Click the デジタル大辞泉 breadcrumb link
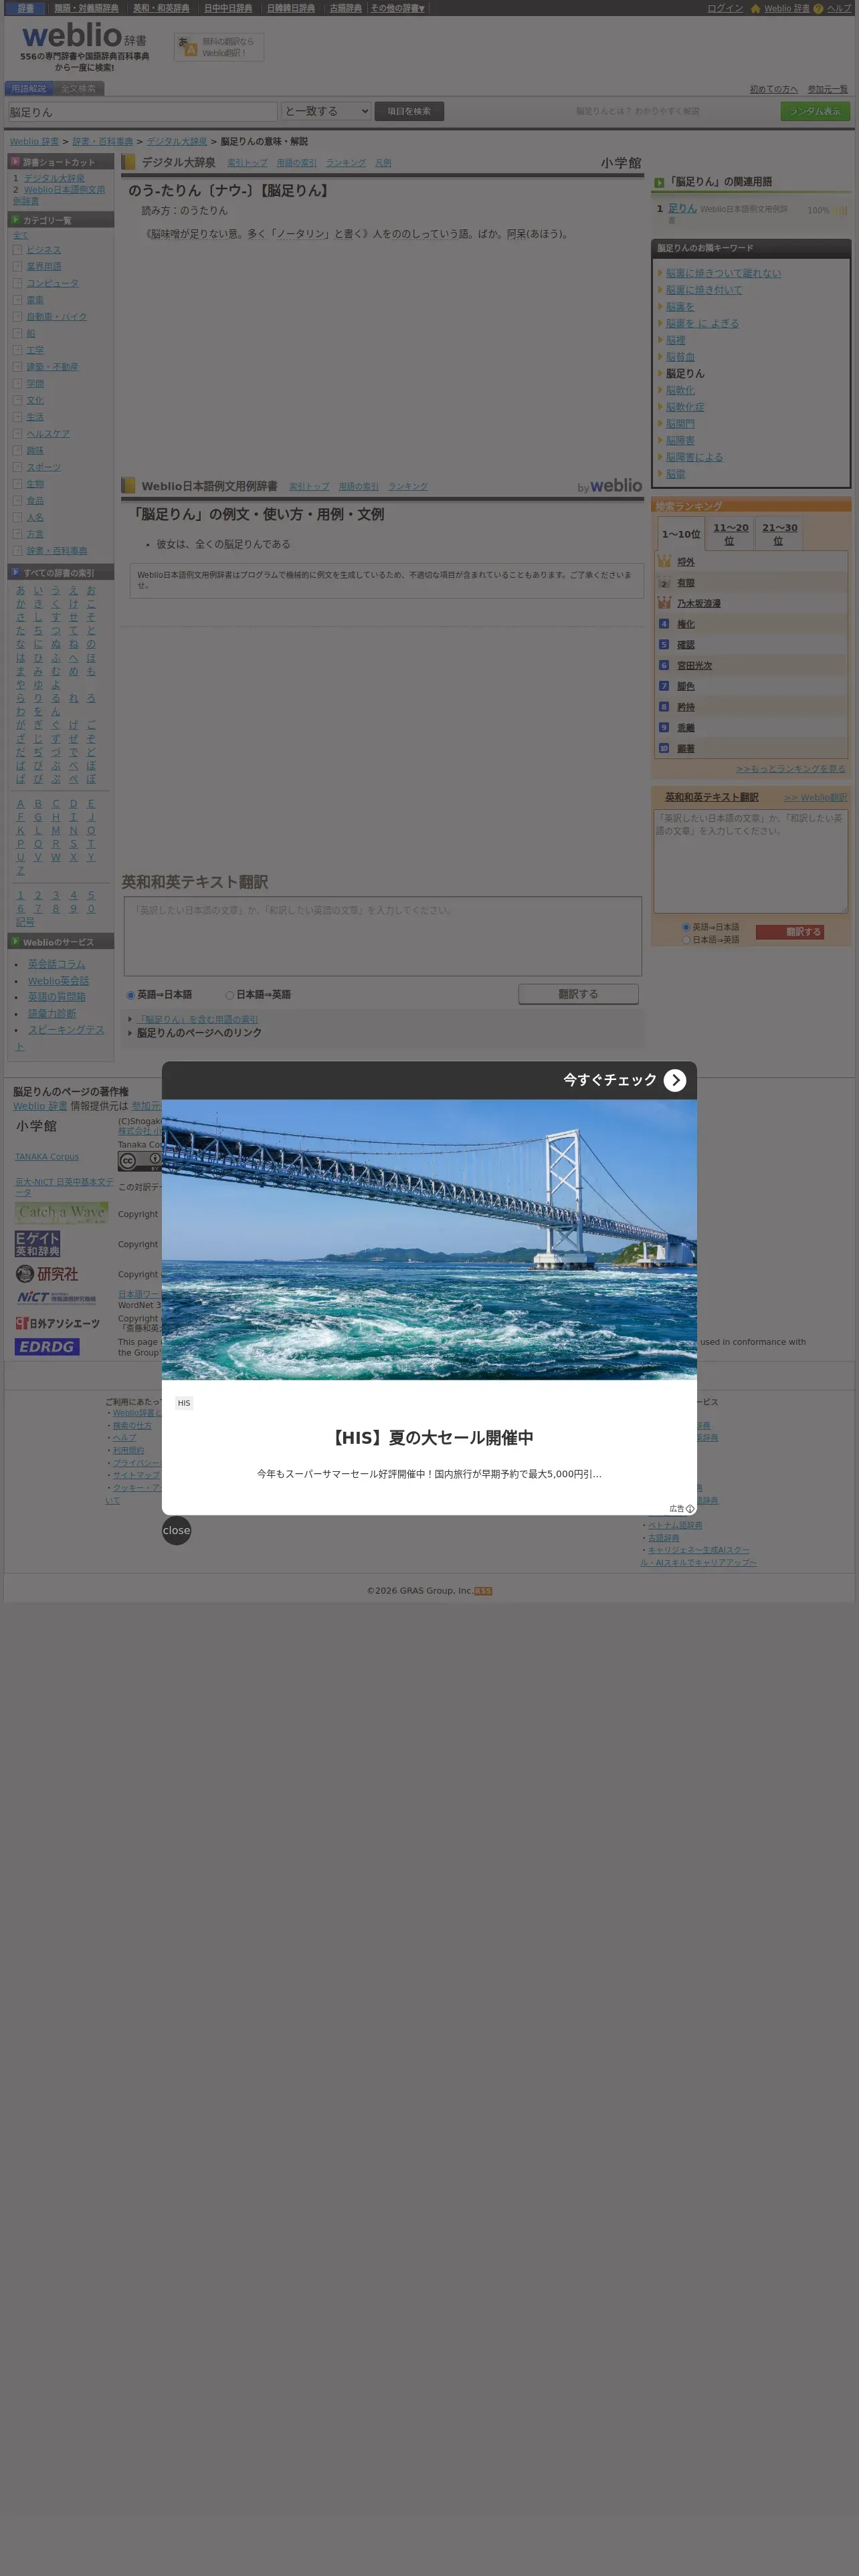Image resolution: width=859 pixels, height=2576 pixels. (x=177, y=142)
